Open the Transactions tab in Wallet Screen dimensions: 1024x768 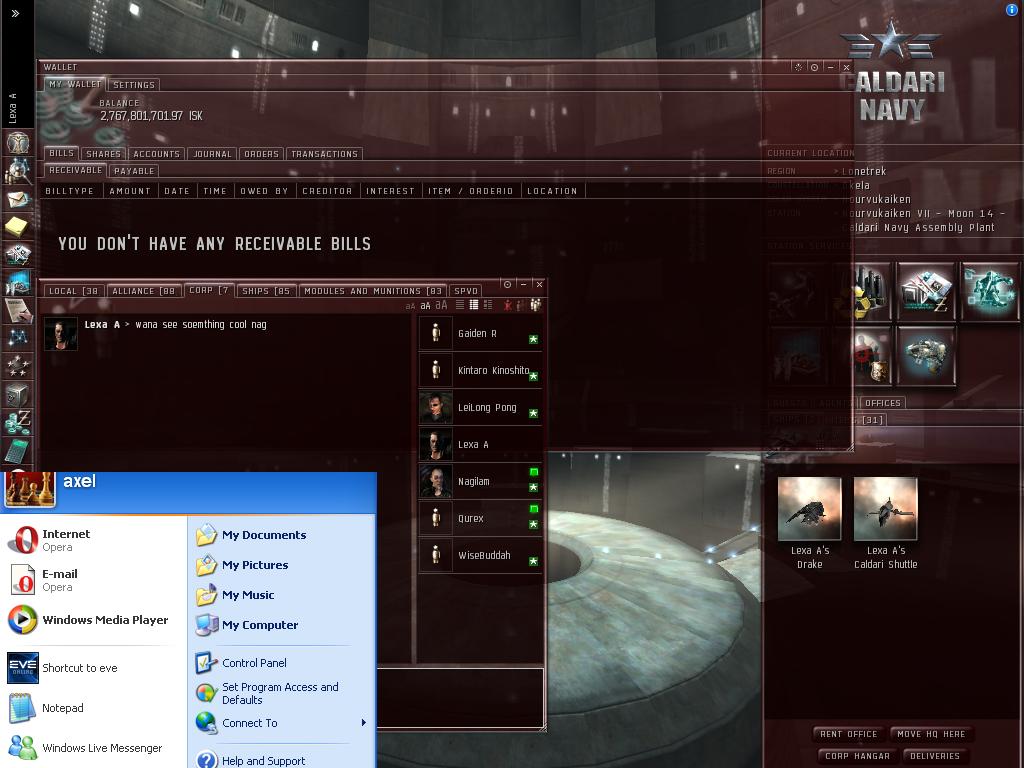(325, 154)
